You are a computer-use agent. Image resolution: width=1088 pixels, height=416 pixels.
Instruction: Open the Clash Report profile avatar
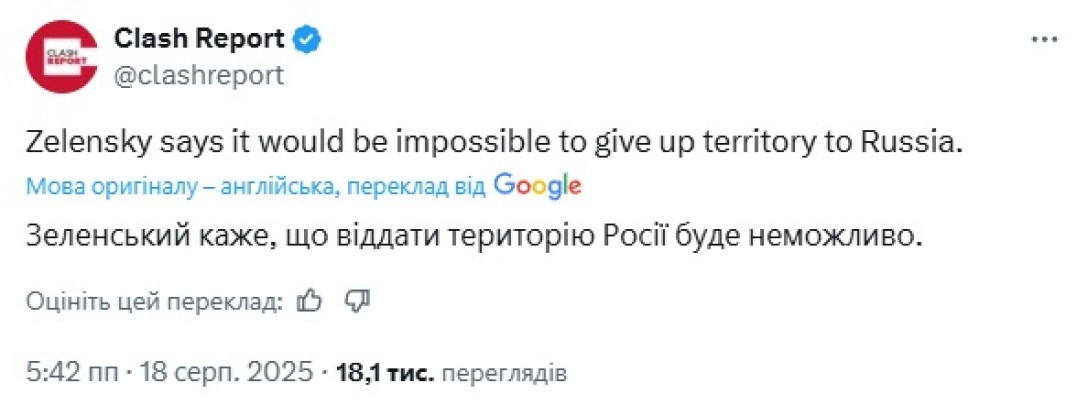(60, 56)
